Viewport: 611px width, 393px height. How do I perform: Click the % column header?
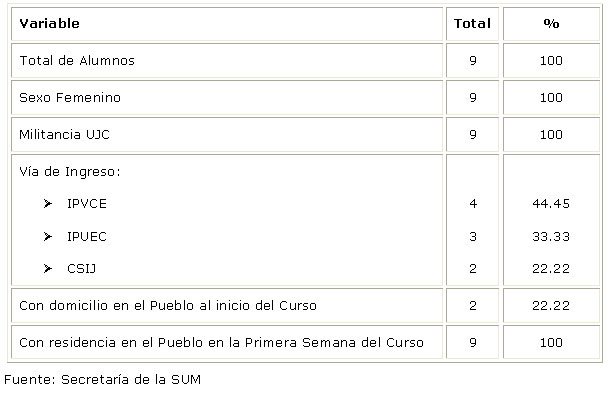point(551,23)
